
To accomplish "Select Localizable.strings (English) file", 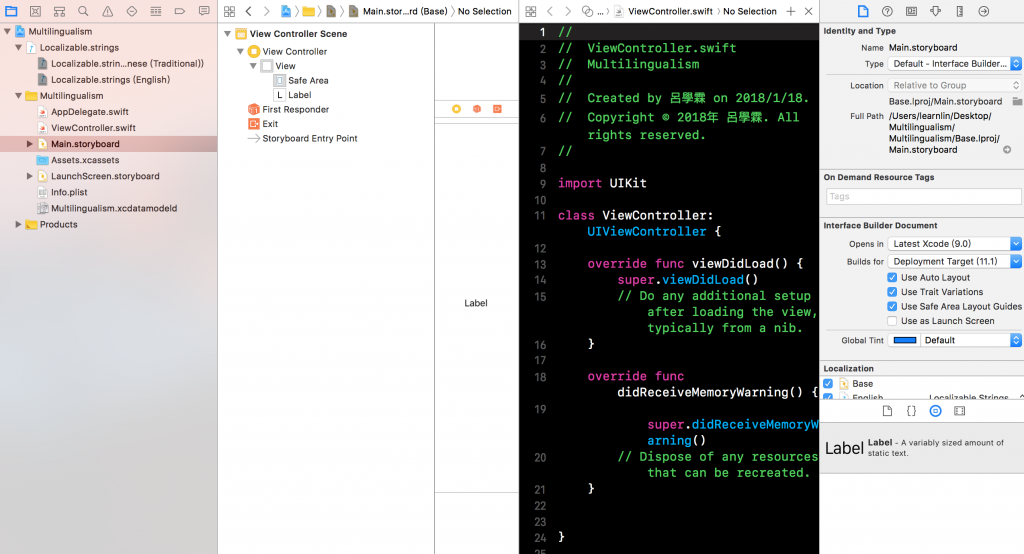I will (x=110, y=80).
